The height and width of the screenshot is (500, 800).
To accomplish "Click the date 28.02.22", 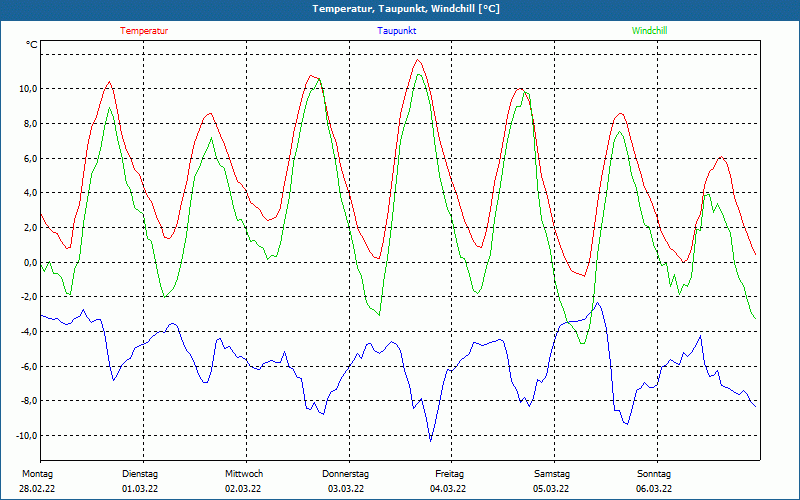I will point(37,489).
